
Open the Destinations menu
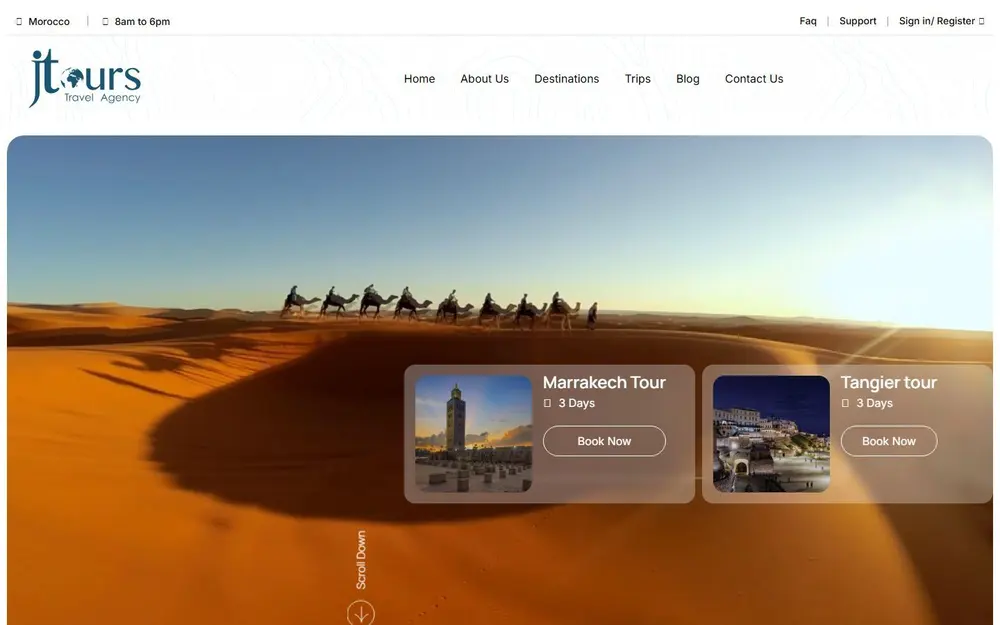coord(566,78)
